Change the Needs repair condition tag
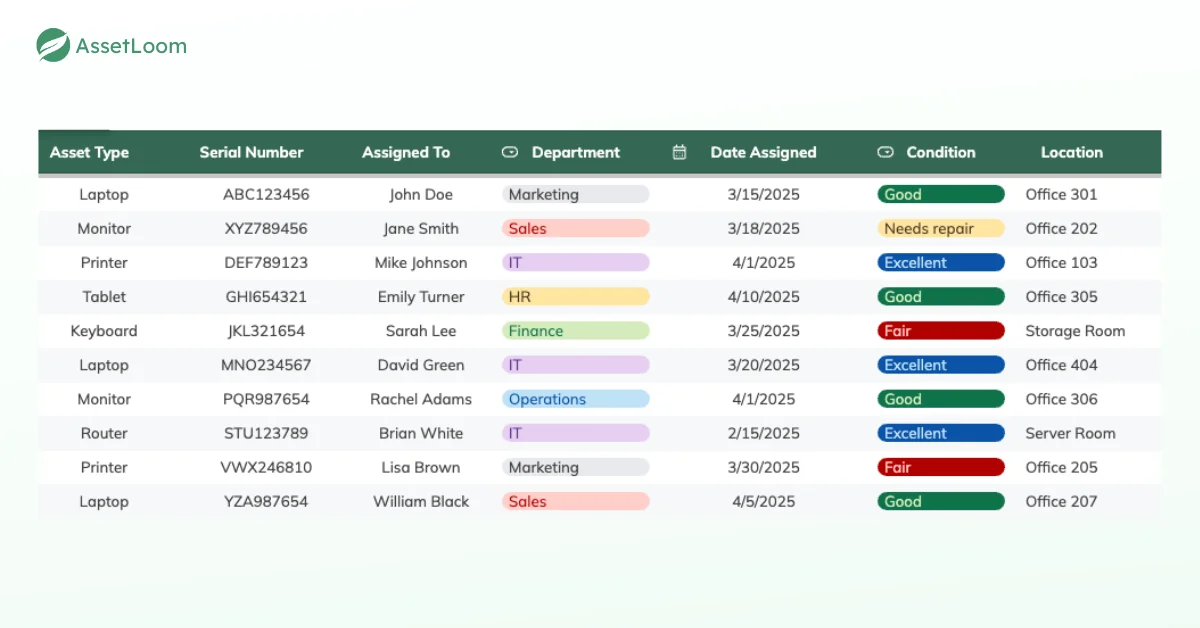This screenshot has width=1200, height=628. pyautogui.click(x=941, y=229)
